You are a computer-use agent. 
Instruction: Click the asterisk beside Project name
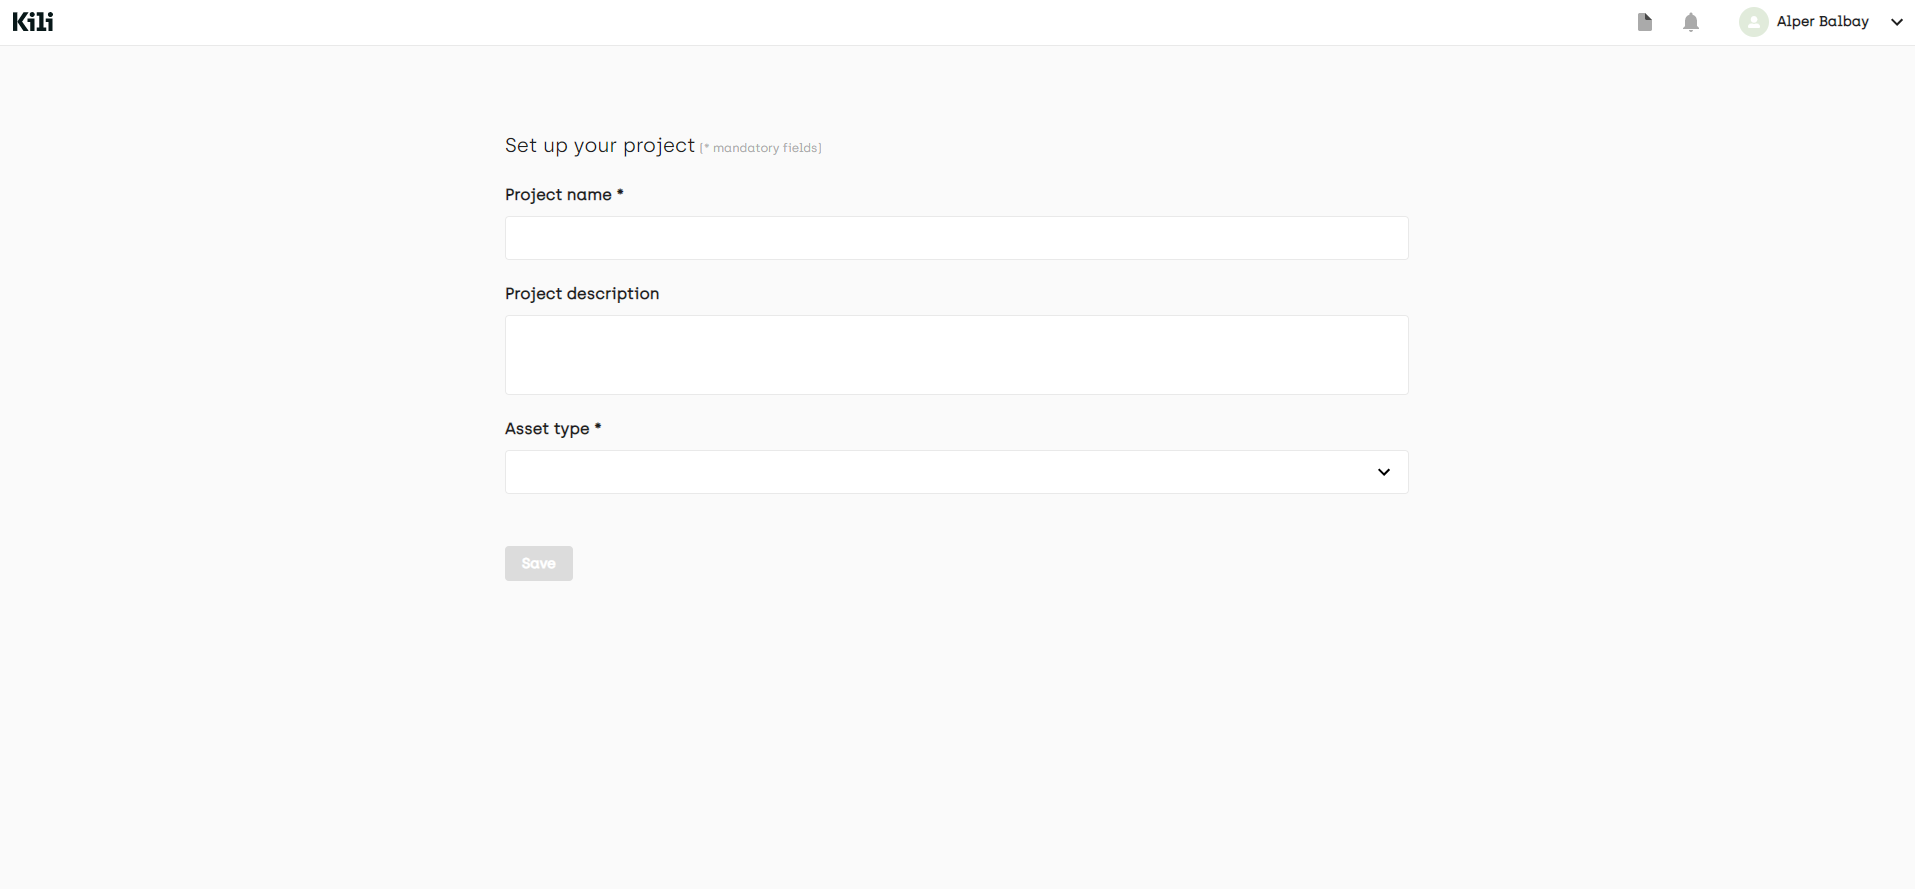(x=620, y=193)
